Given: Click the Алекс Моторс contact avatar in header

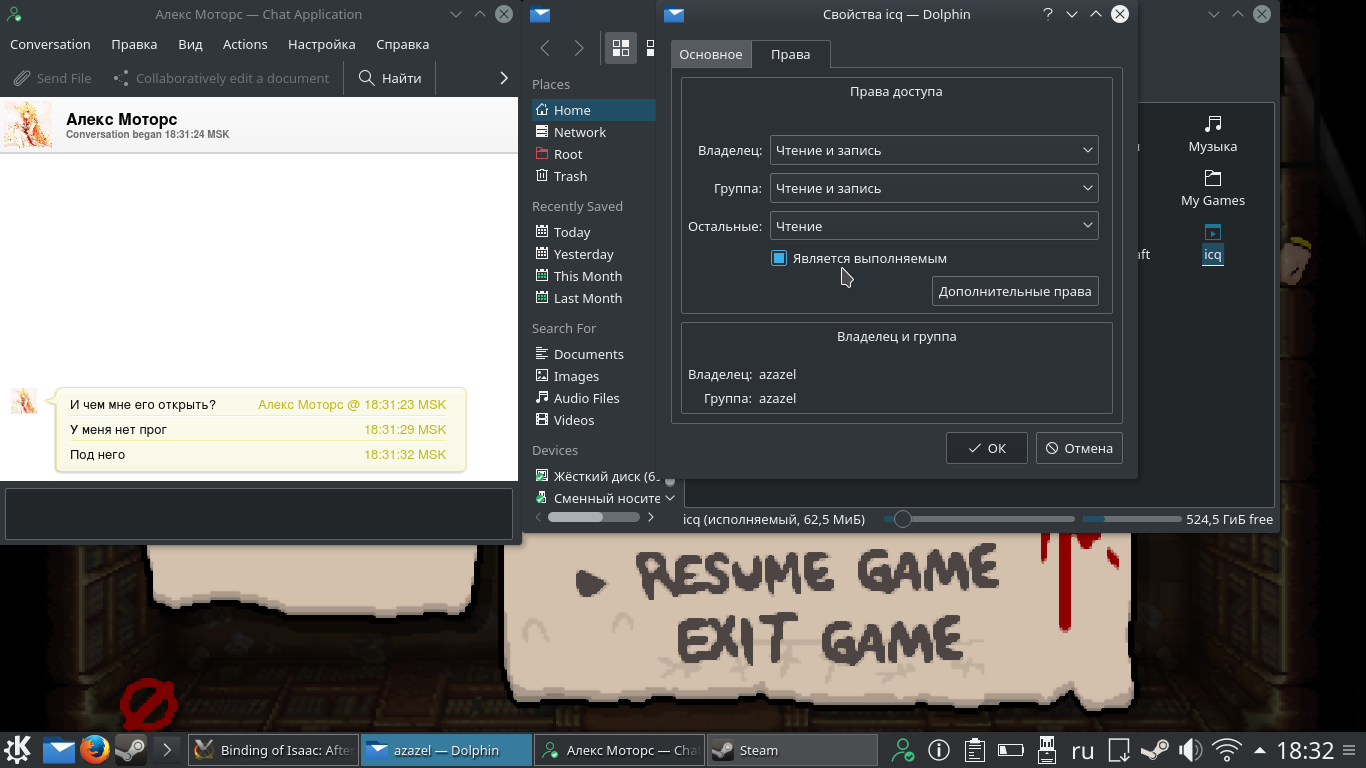Looking at the screenshot, I should (x=28, y=125).
